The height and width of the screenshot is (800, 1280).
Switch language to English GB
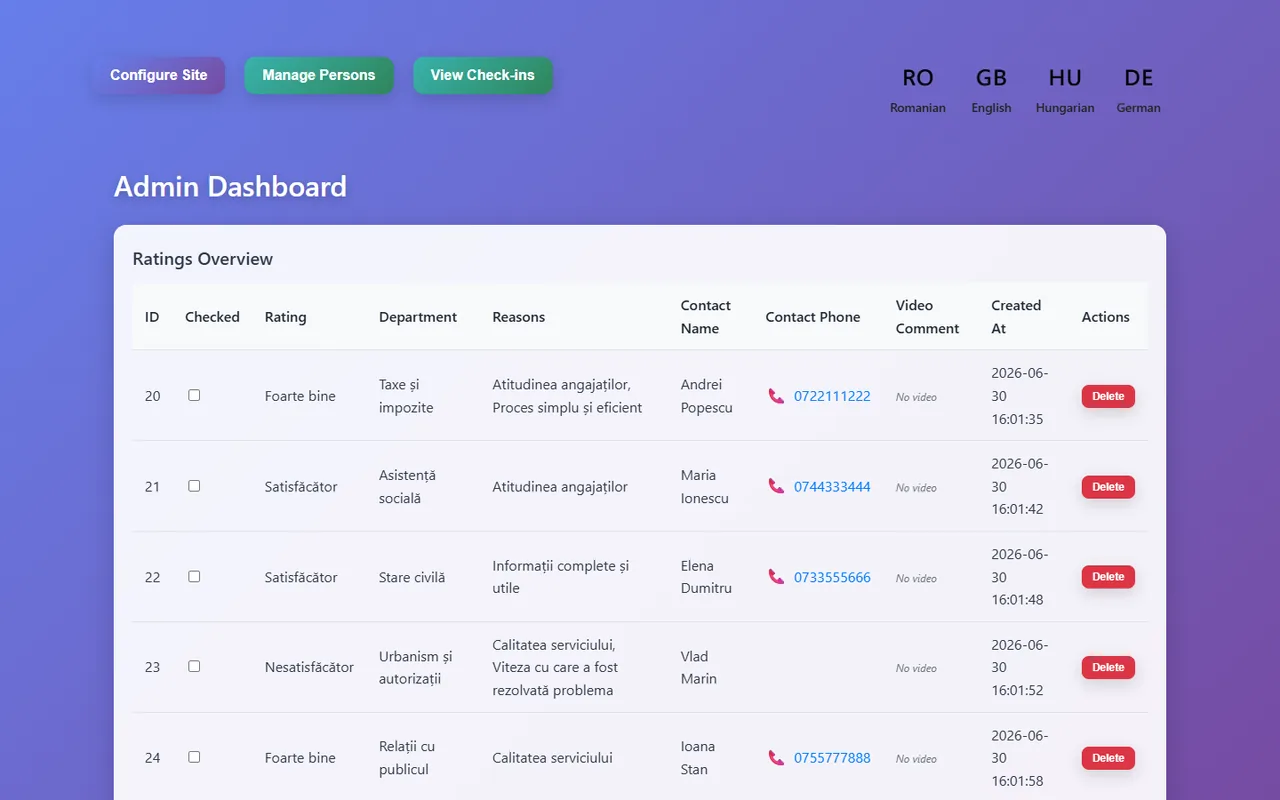pyautogui.click(x=991, y=90)
